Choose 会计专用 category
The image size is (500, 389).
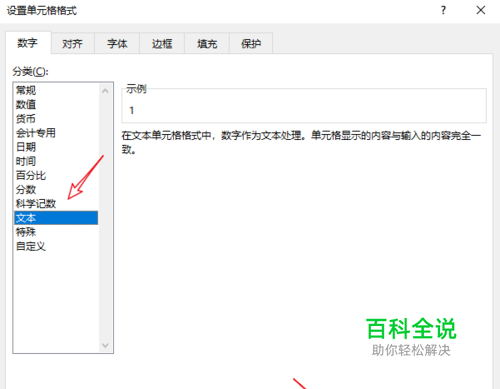point(56,133)
